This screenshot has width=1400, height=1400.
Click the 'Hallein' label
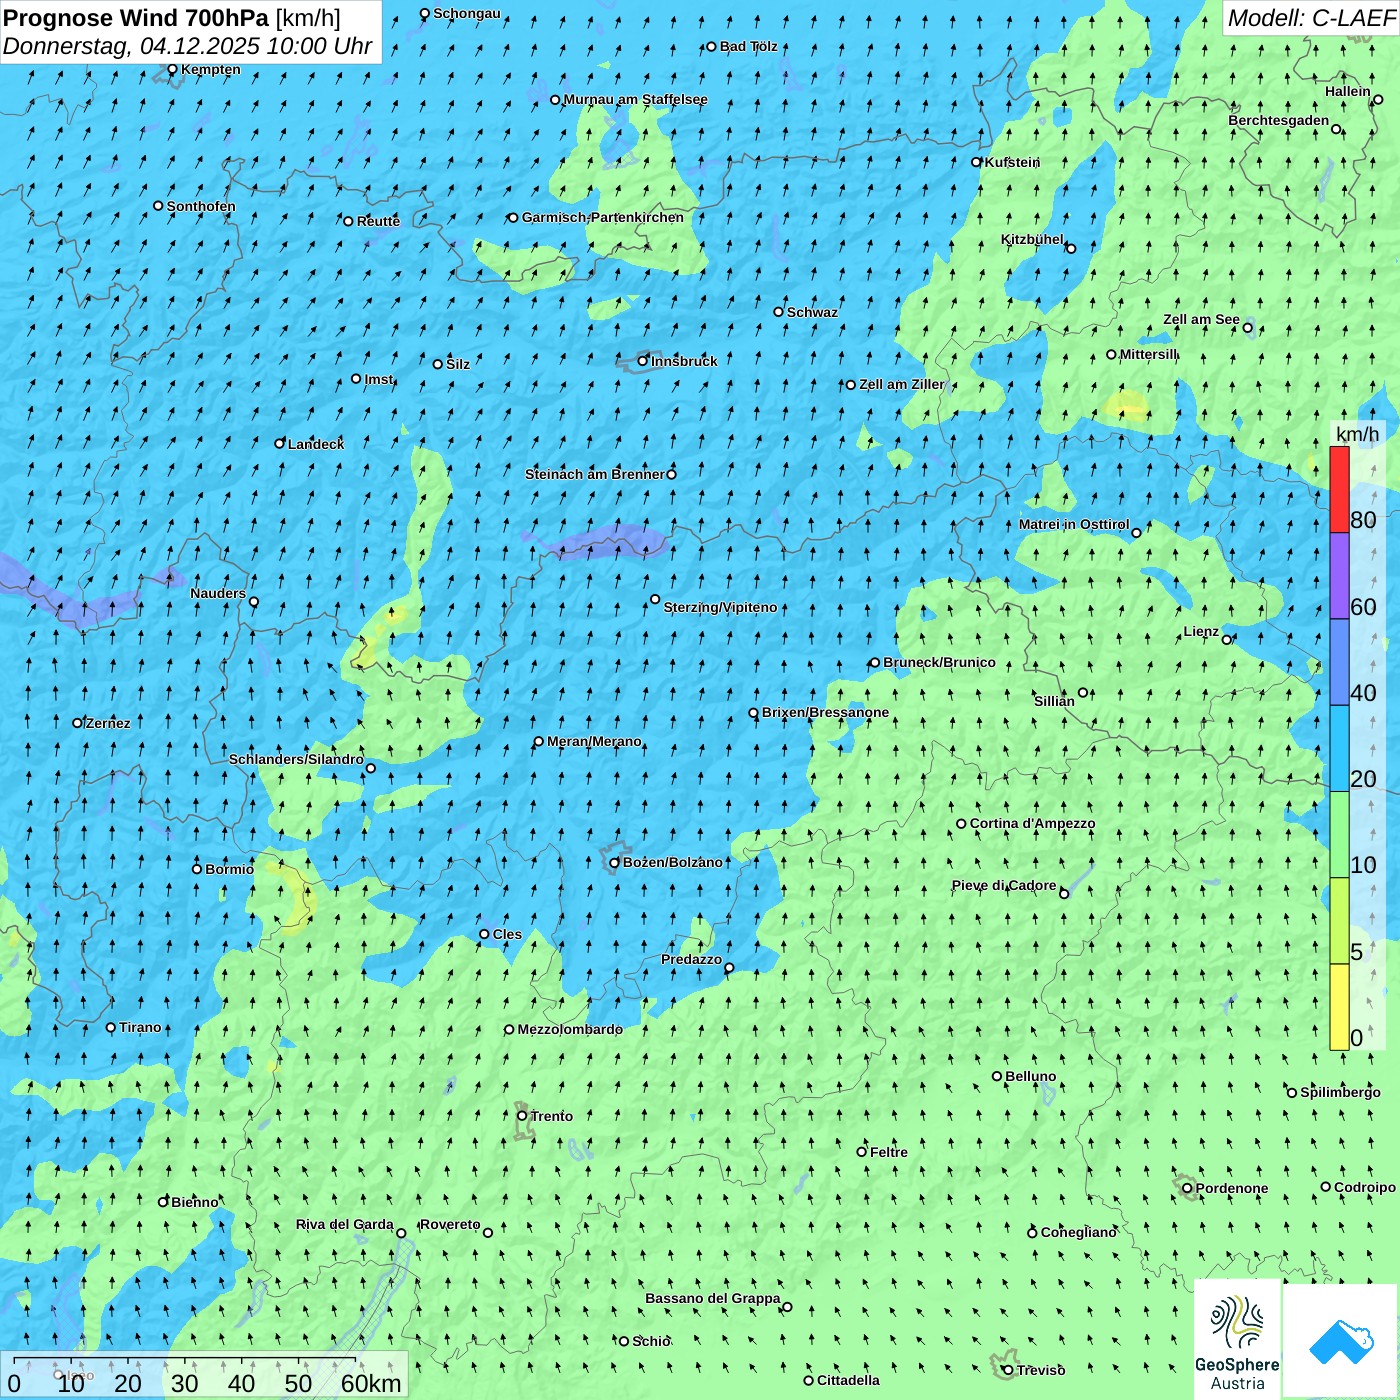[1348, 91]
